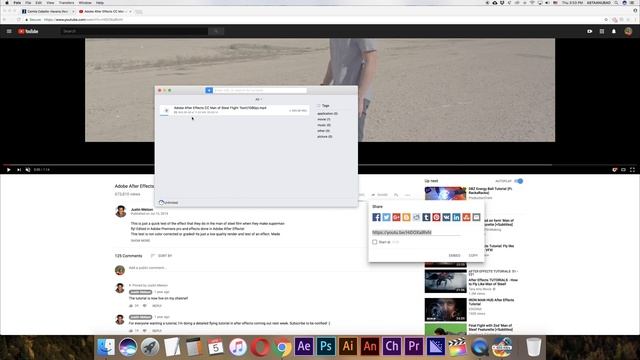640x360 pixels.
Task: Mute the video volume
Action: coord(28,170)
